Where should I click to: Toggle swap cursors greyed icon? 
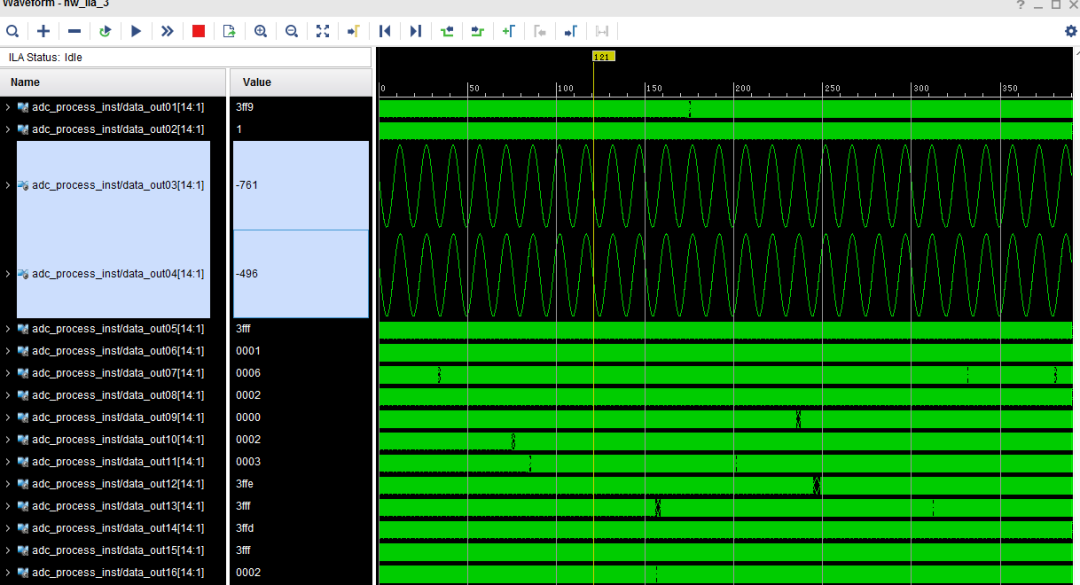click(x=601, y=31)
